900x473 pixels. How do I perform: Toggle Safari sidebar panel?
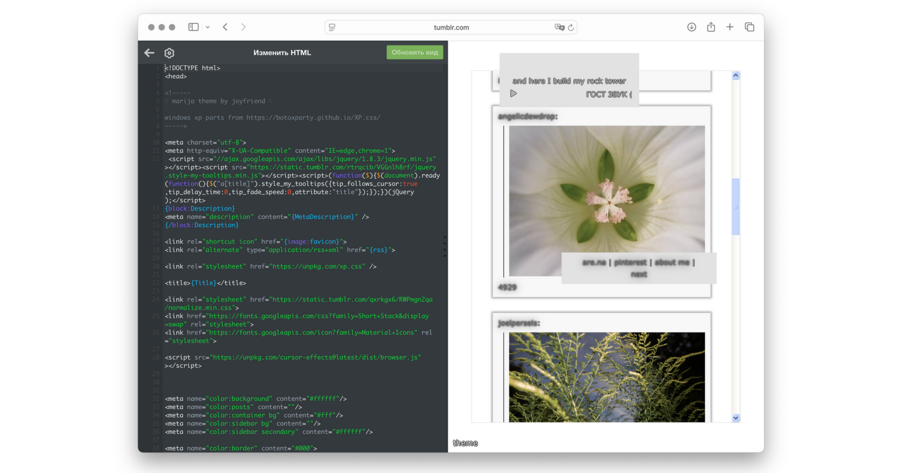(x=193, y=27)
